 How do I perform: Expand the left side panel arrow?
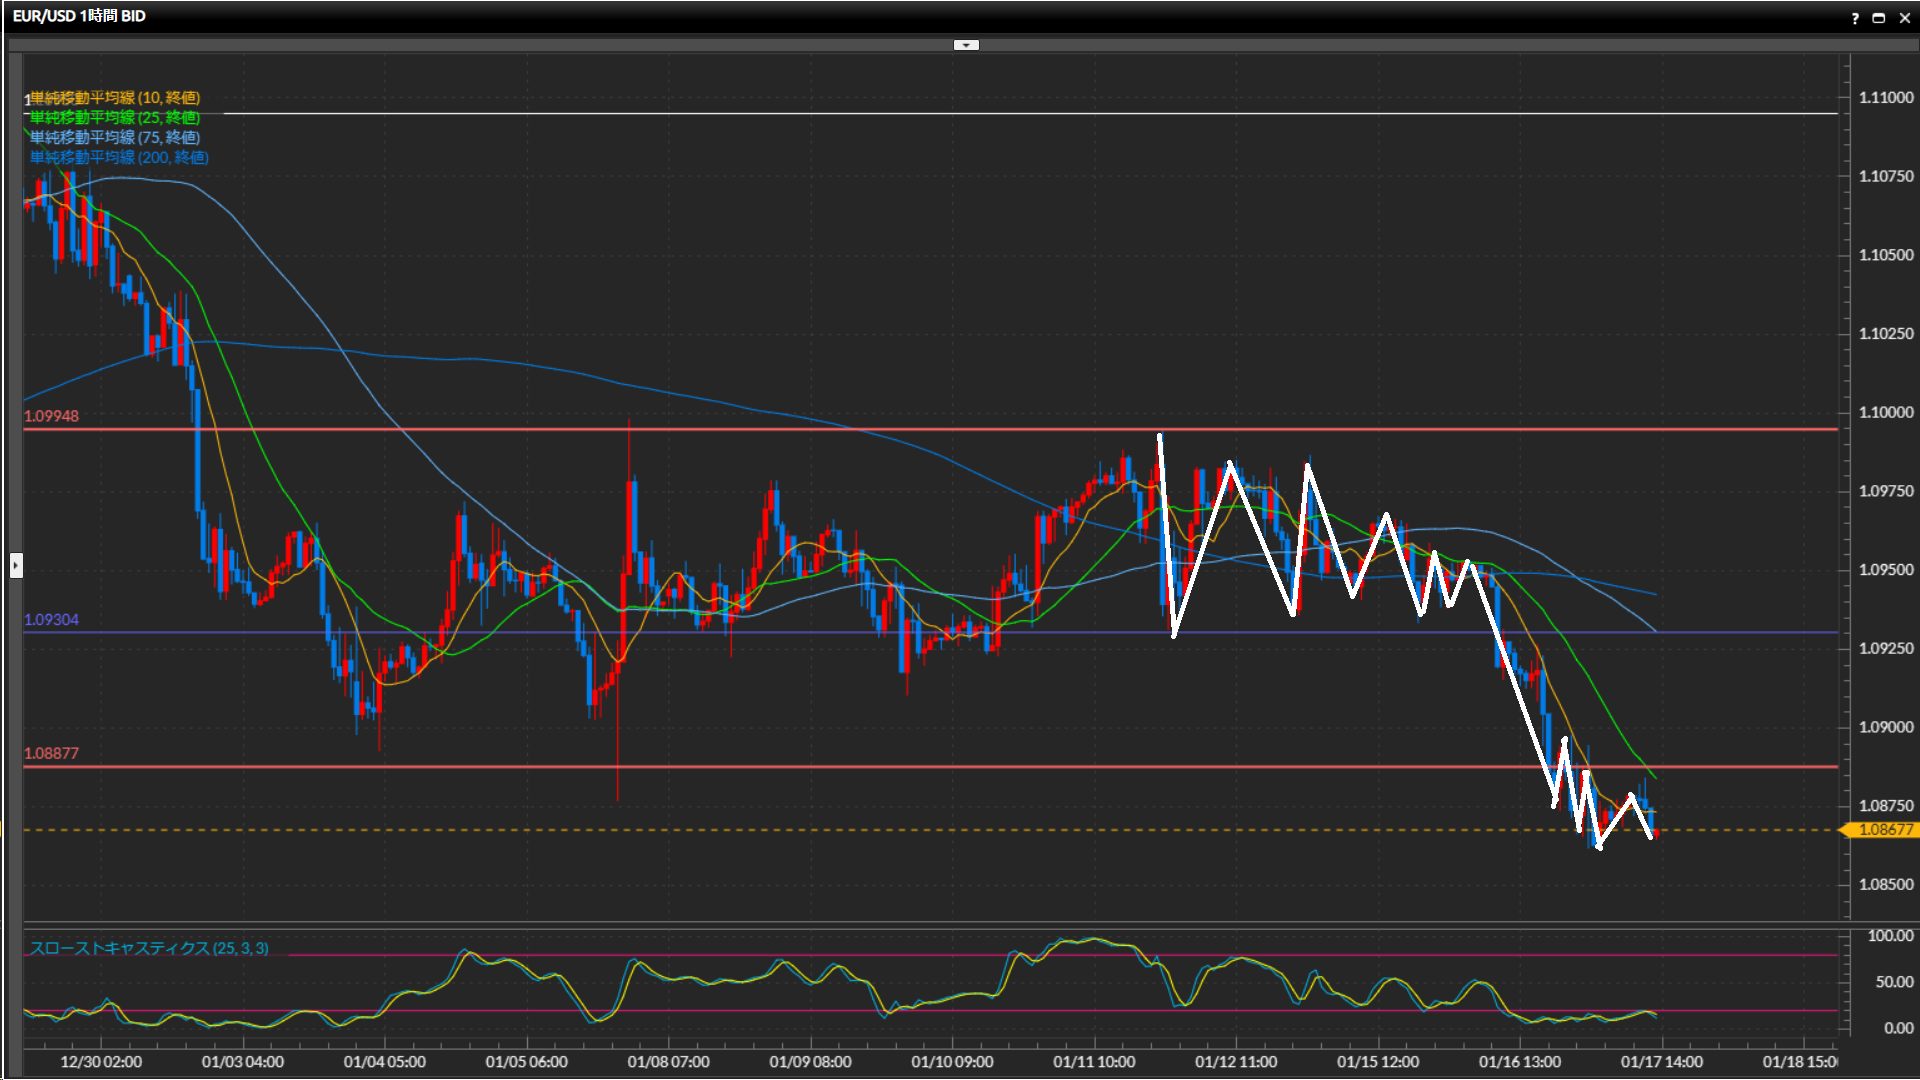pyautogui.click(x=16, y=566)
